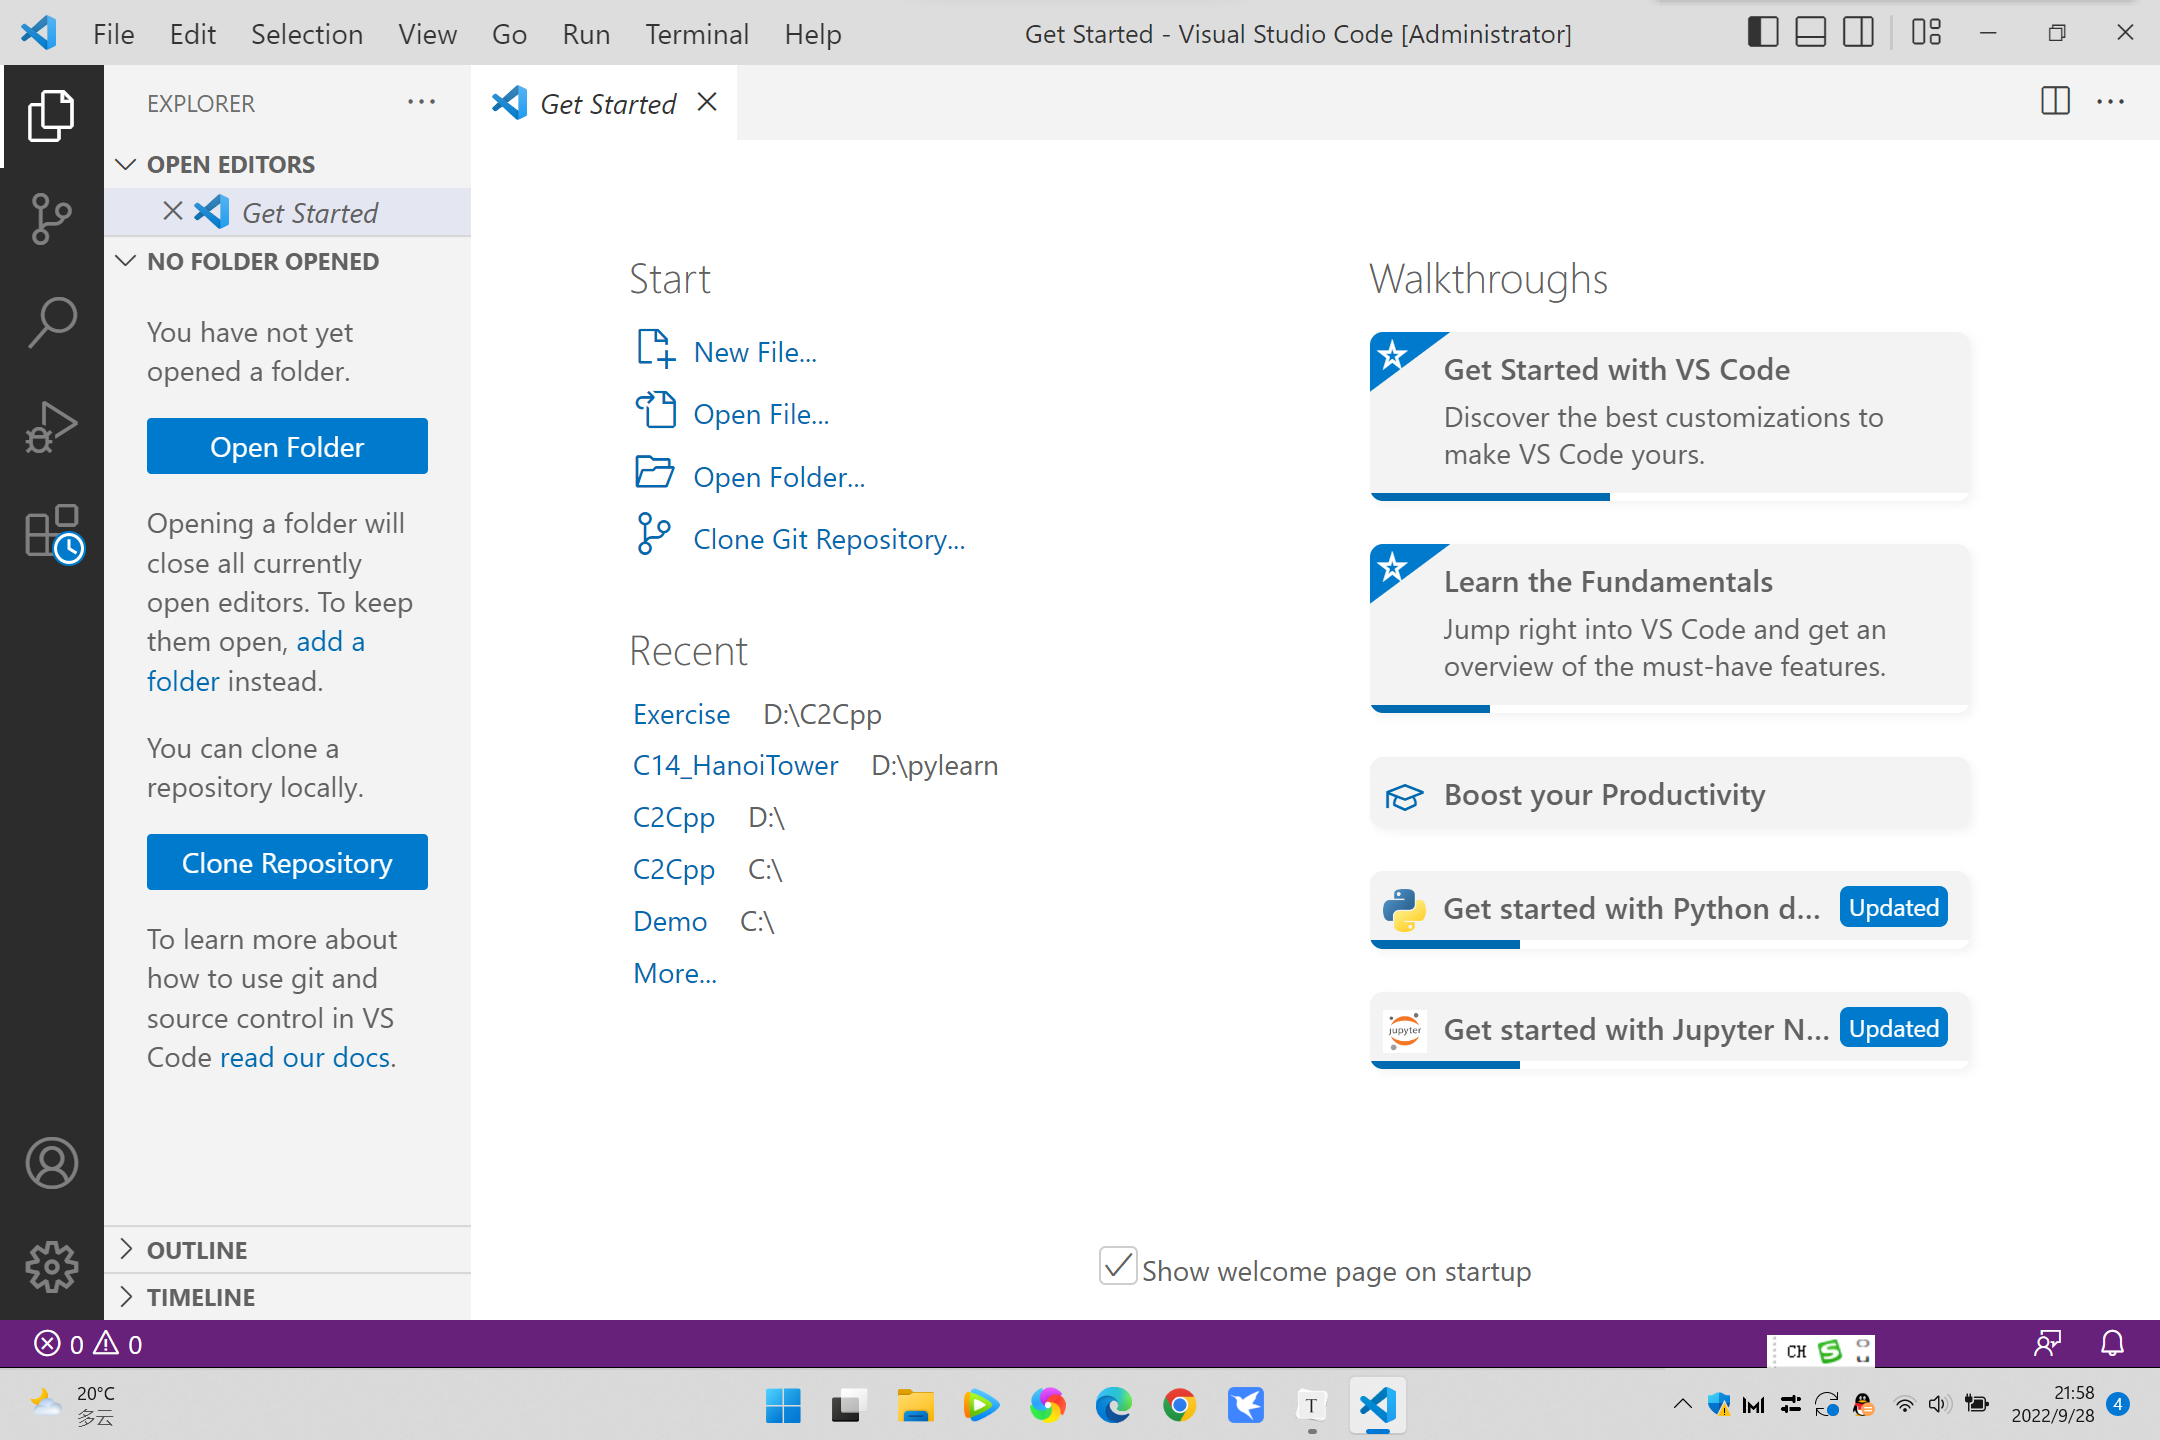Open the Manage gear icon
This screenshot has height=1440, width=2160.
tap(52, 1265)
